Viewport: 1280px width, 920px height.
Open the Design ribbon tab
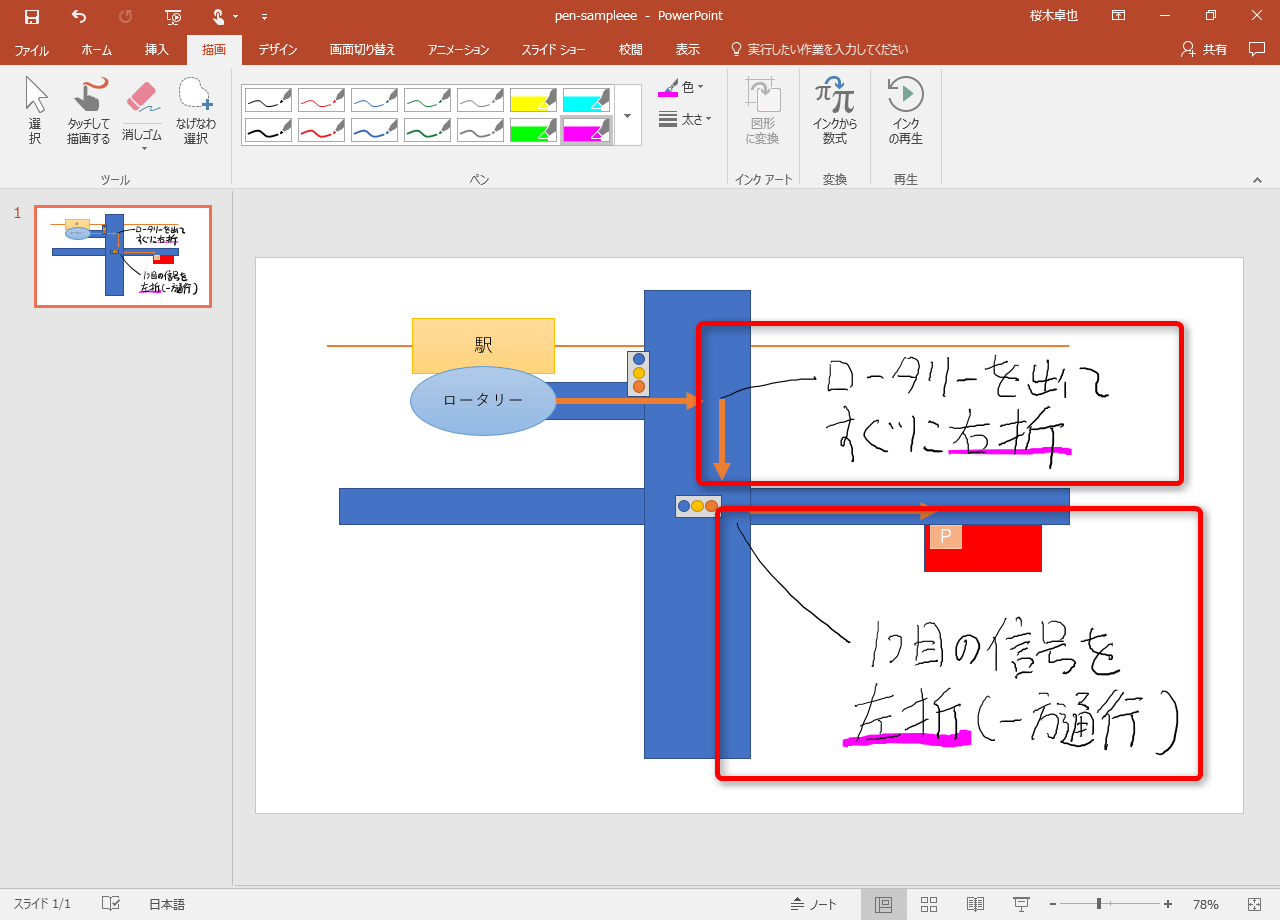tap(277, 49)
